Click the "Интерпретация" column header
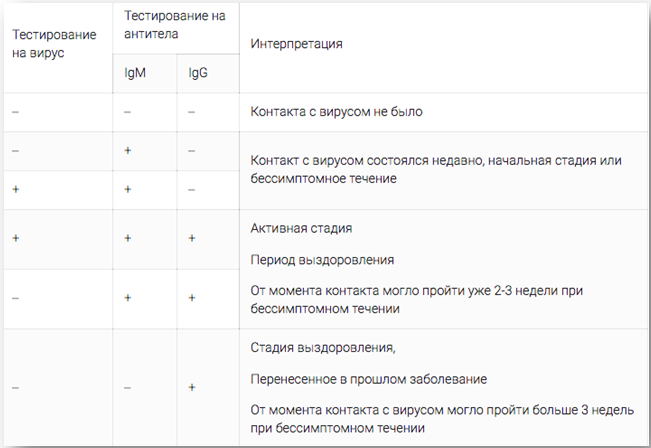Viewport: 651px width, 448px height. [296, 44]
